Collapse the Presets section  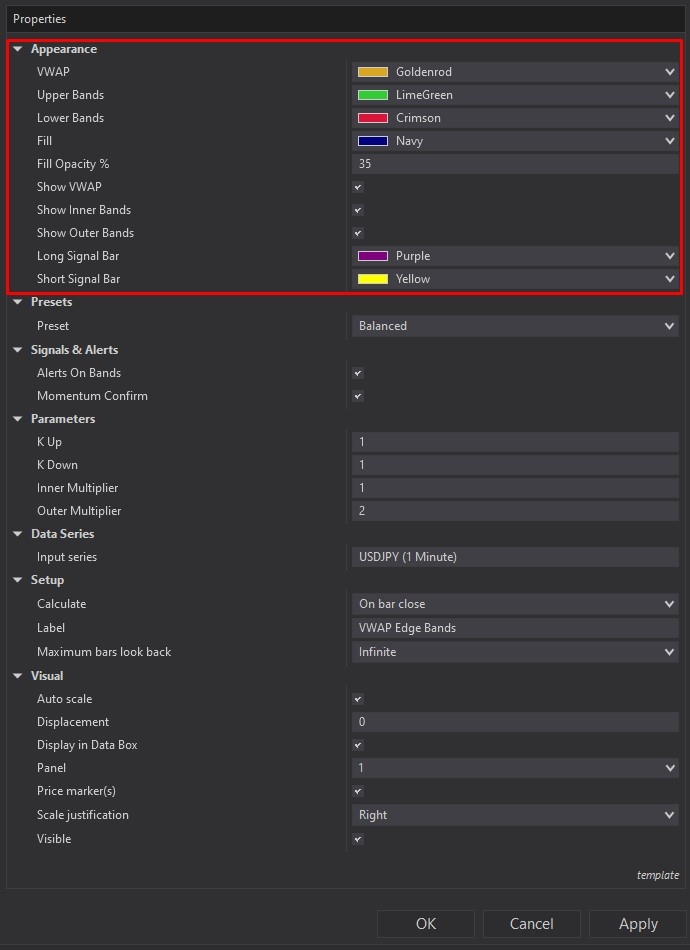(18, 301)
